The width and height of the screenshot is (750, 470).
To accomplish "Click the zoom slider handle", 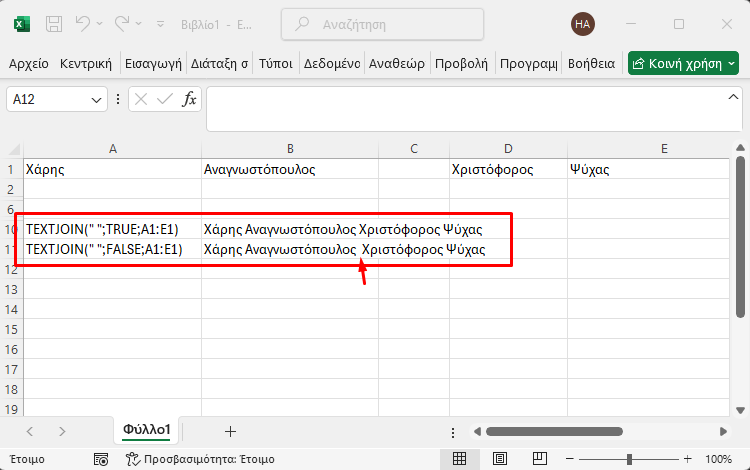I will tap(629, 459).
